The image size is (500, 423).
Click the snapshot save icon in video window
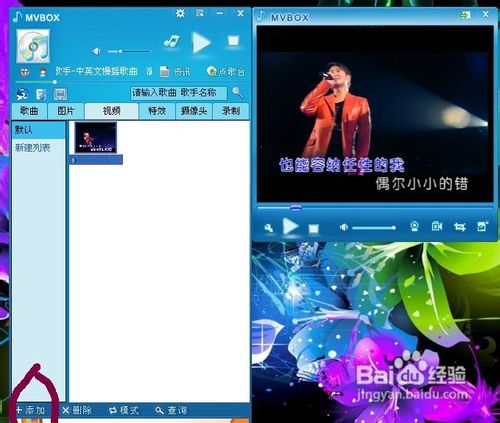click(x=482, y=226)
